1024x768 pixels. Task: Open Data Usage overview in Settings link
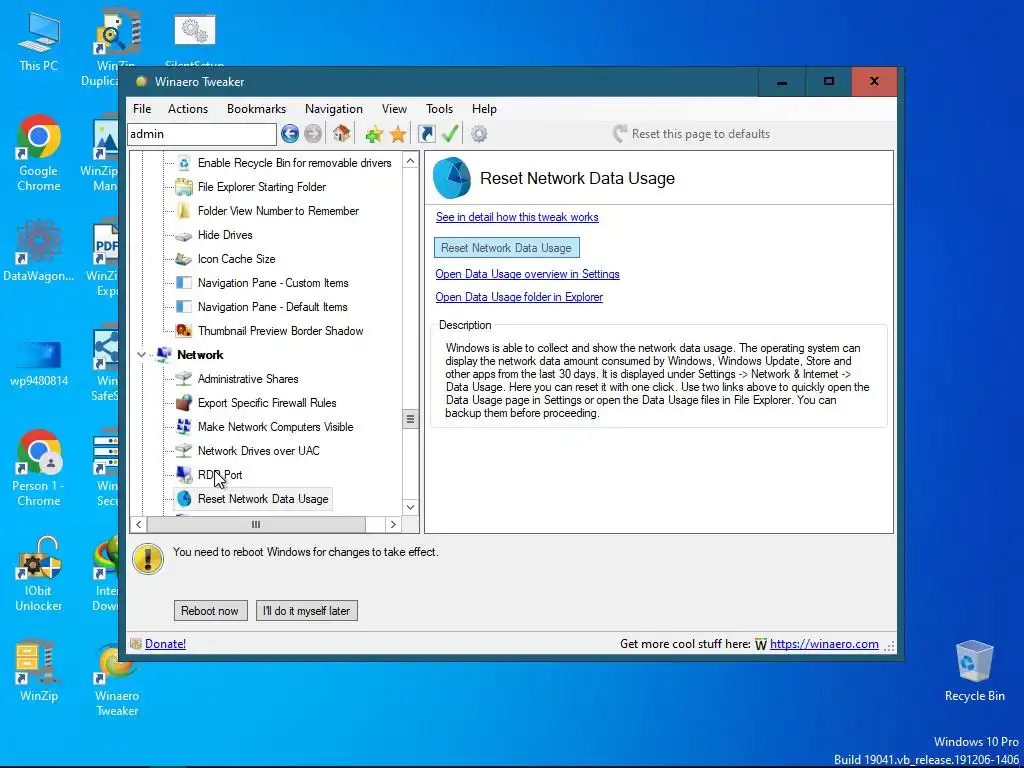[x=528, y=274]
